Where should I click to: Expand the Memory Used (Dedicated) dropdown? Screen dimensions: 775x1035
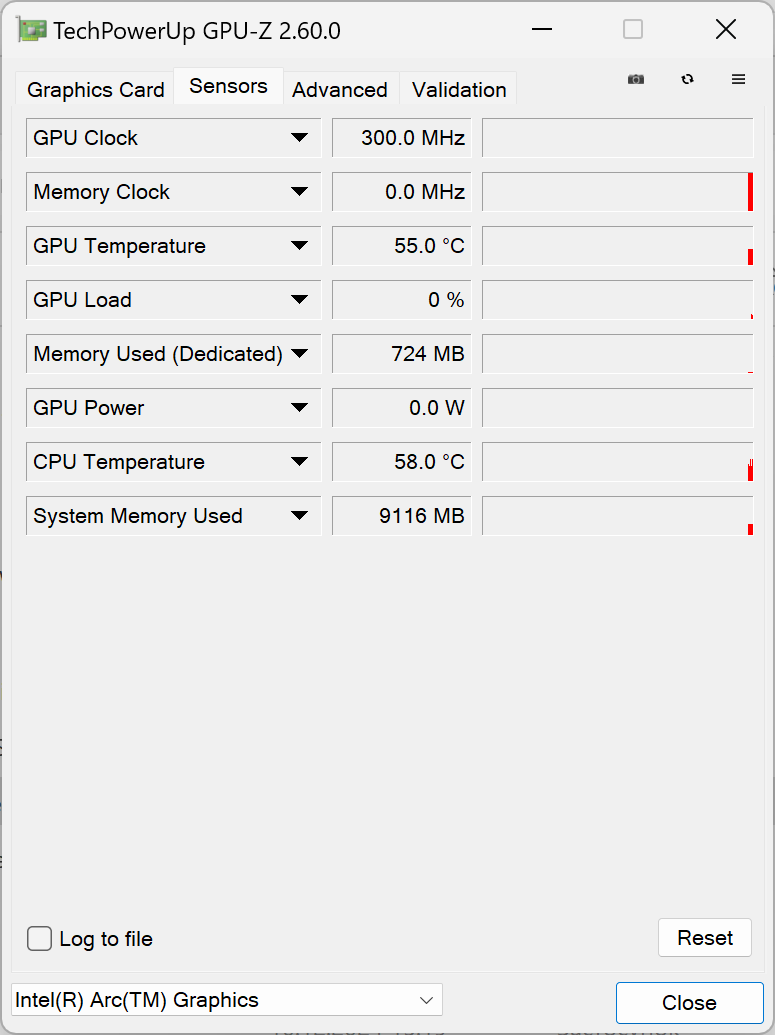[299, 354]
